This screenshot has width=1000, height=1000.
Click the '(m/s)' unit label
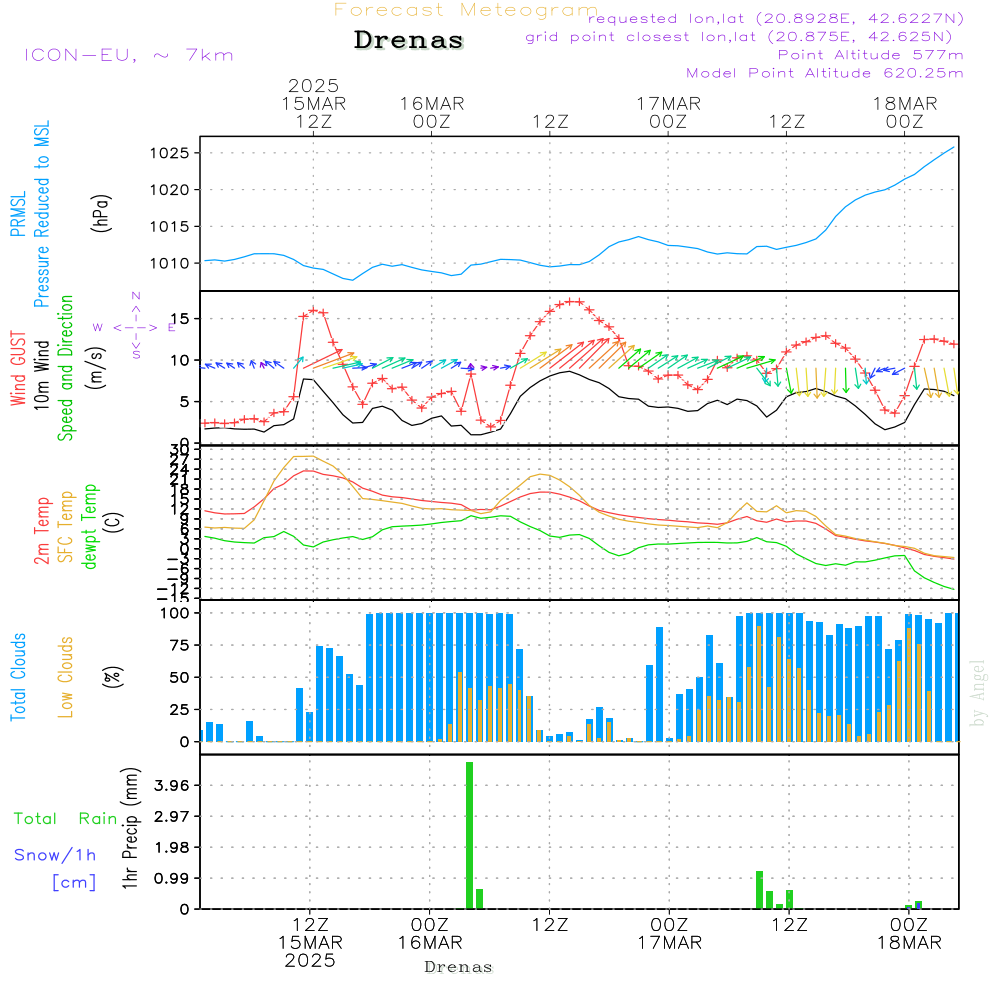click(x=96, y=368)
